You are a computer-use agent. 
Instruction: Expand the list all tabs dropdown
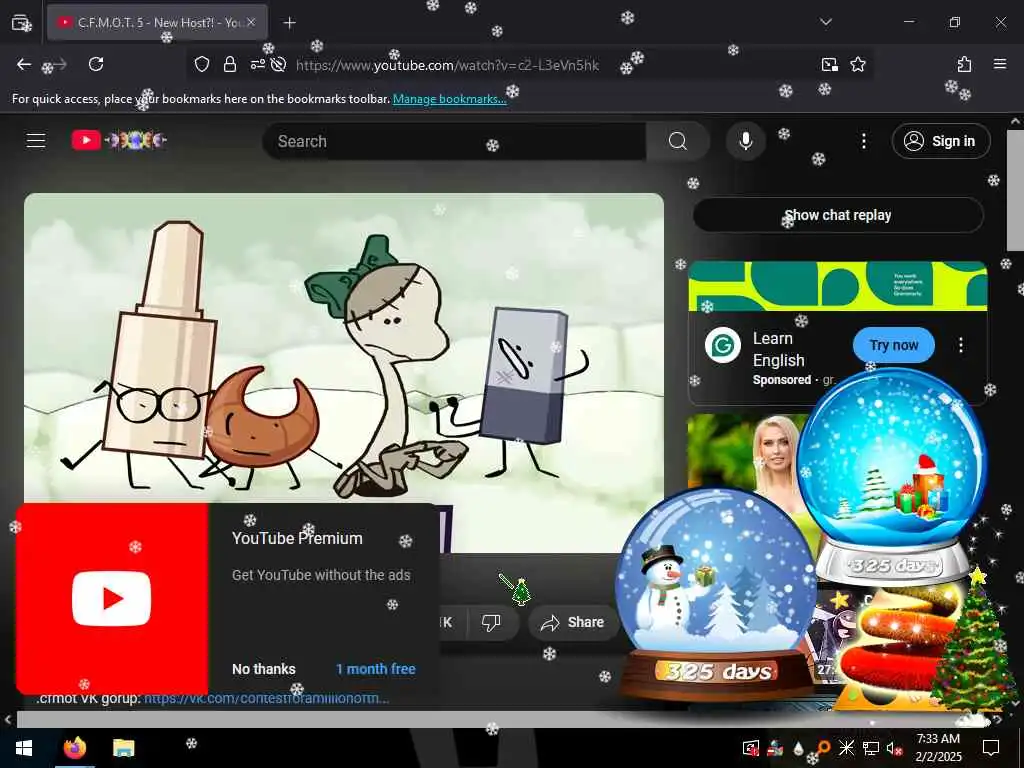826,22
